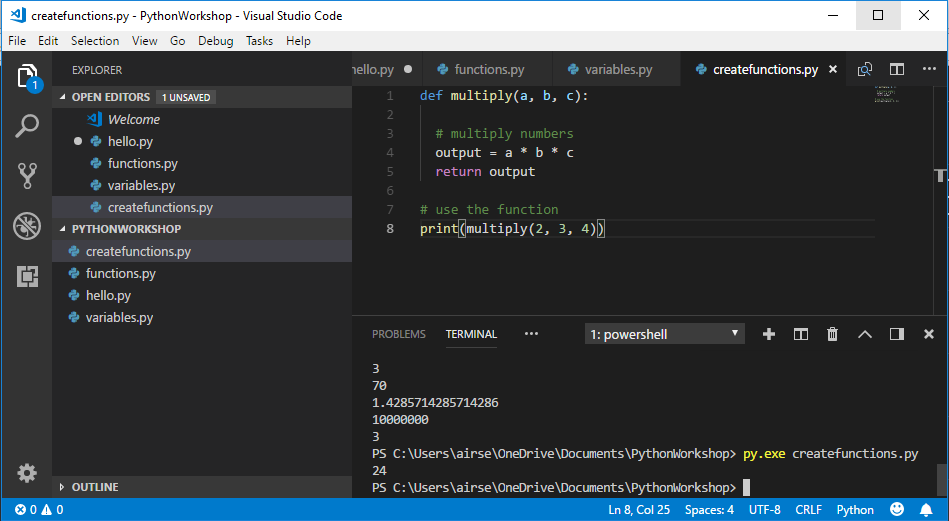Click the unsaved dot on hello.py tab
This screenshot has height=521, width=949.
[408, 70]
